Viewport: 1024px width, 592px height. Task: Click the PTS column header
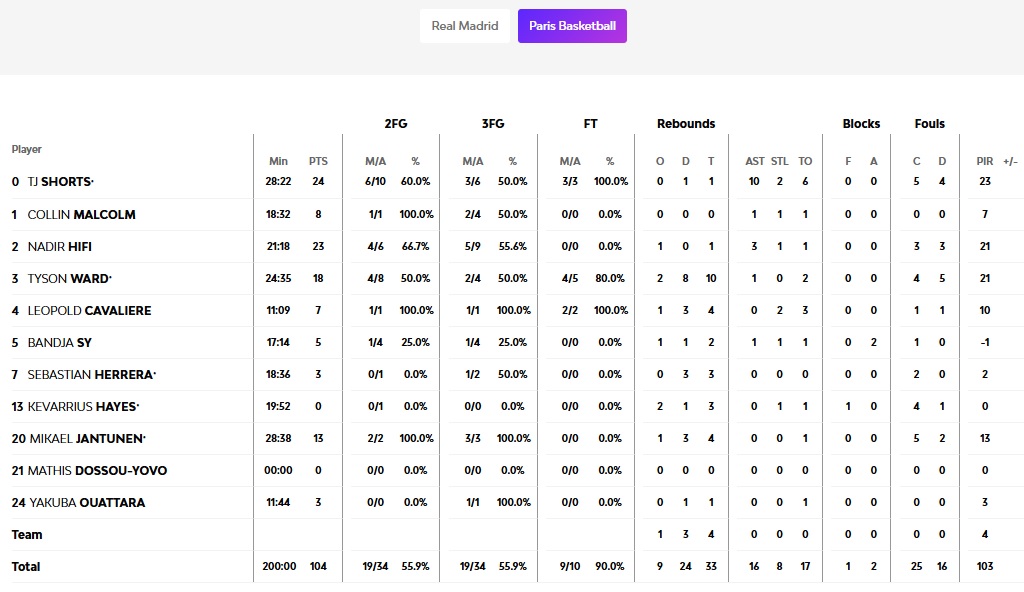click(x=318, y=161)
